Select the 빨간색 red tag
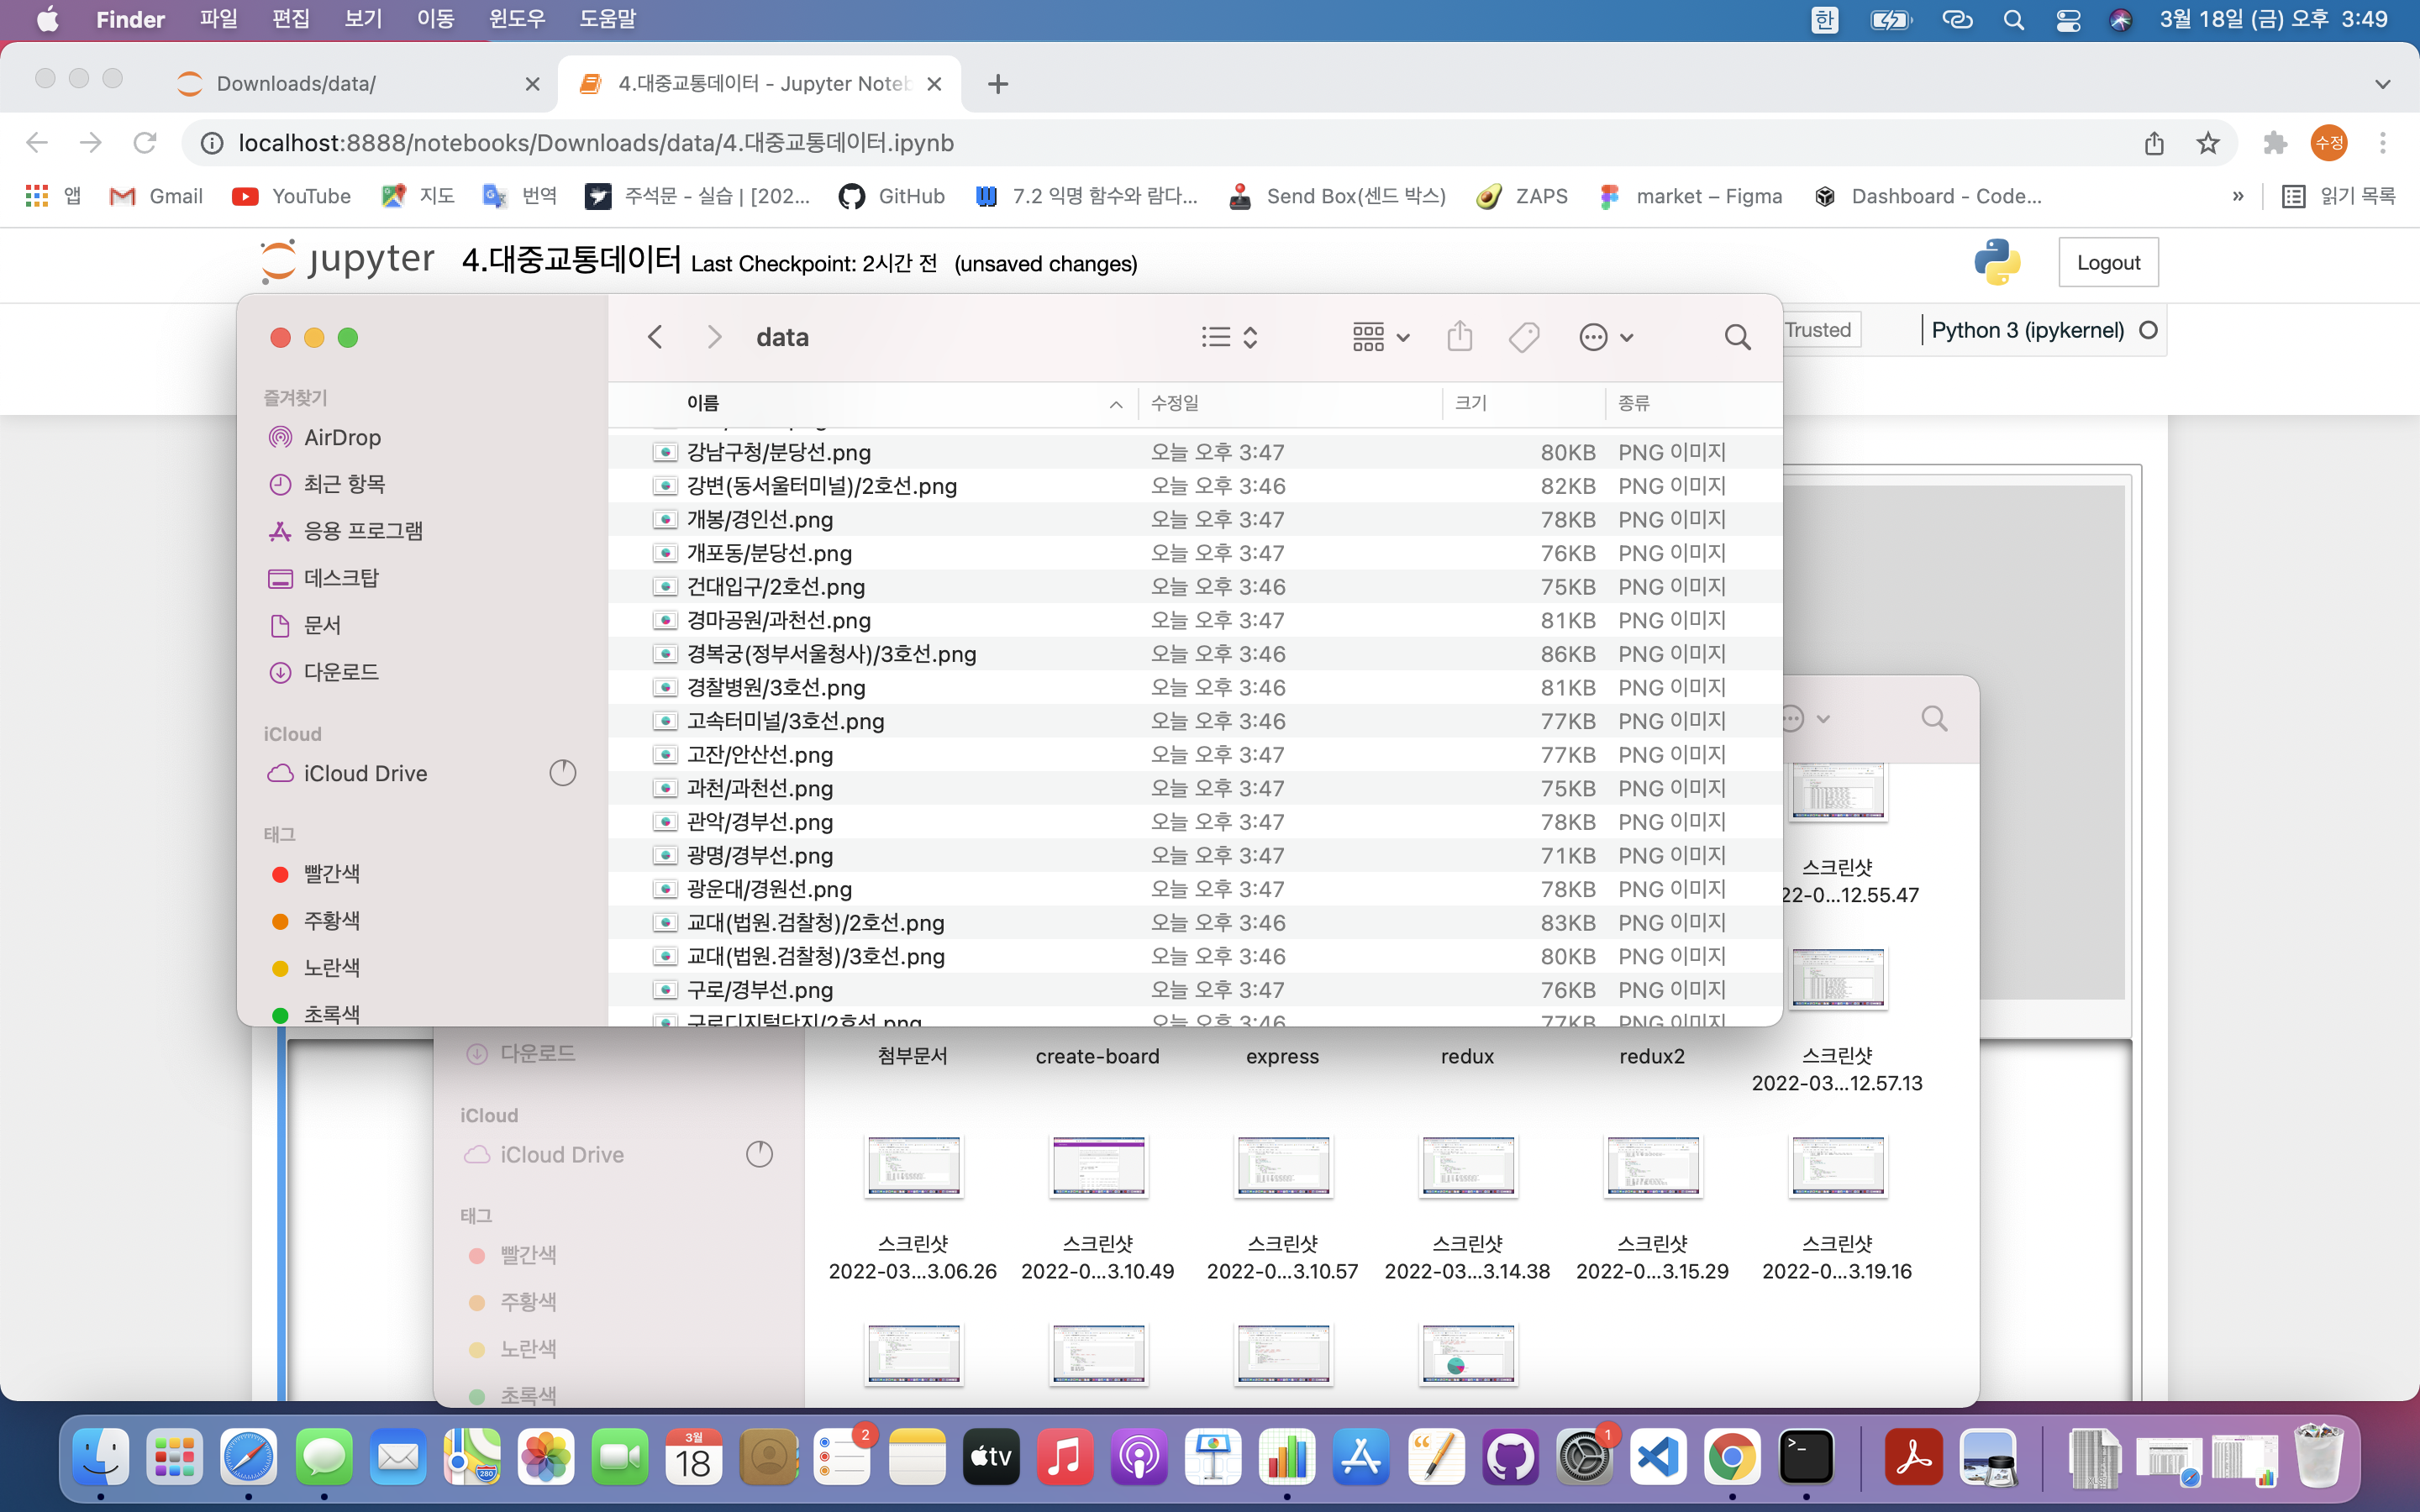This screenshot has height=1512, width=2420. point(331,874)
